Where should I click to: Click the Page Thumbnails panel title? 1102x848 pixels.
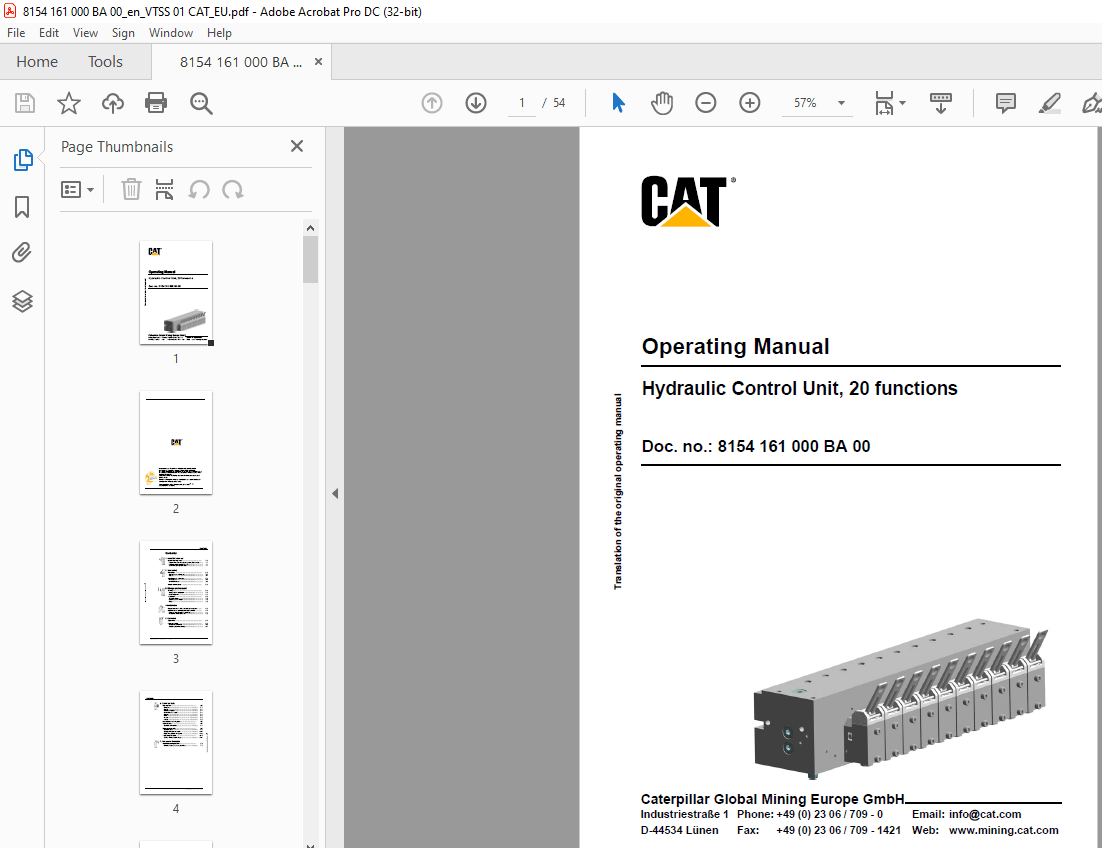pyautogui.click(x=117, y=147)
